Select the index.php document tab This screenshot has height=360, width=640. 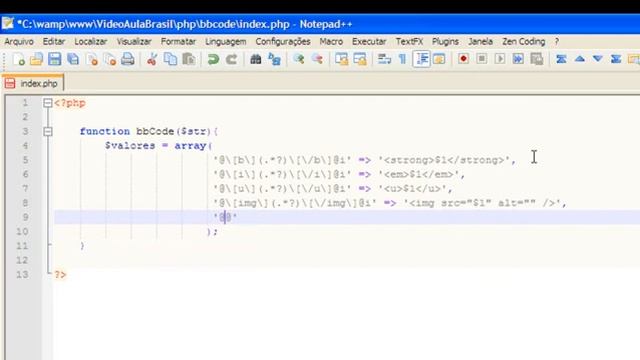point(33,83)
